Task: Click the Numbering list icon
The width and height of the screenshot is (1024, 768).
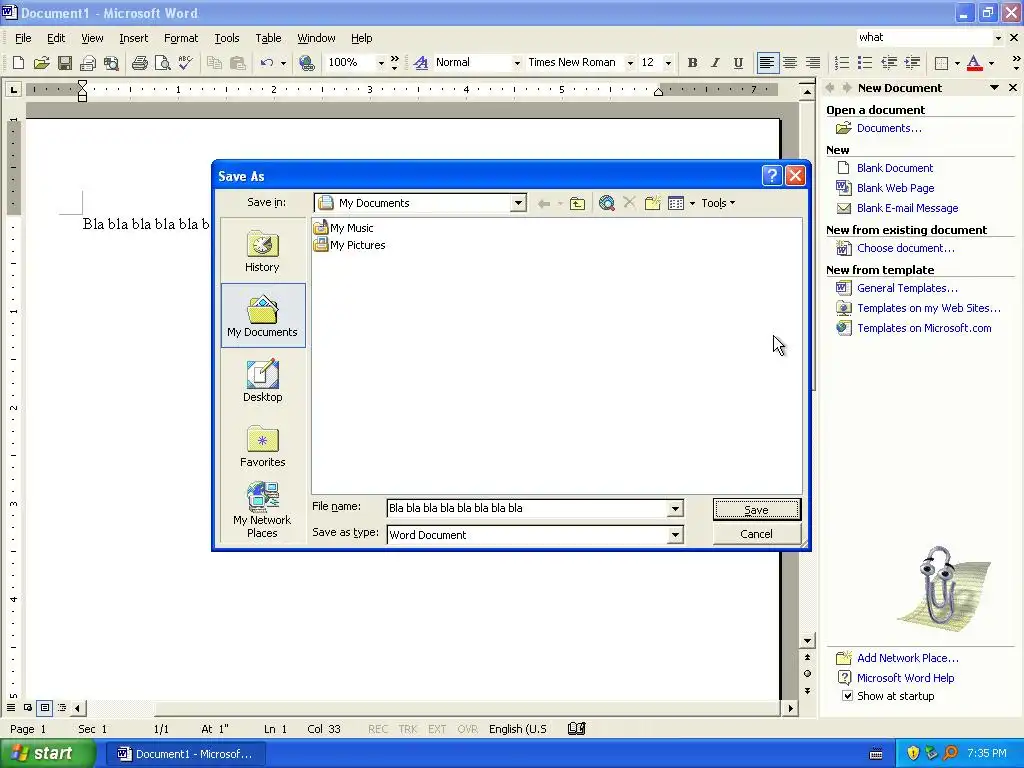Action: coord(842,63)
